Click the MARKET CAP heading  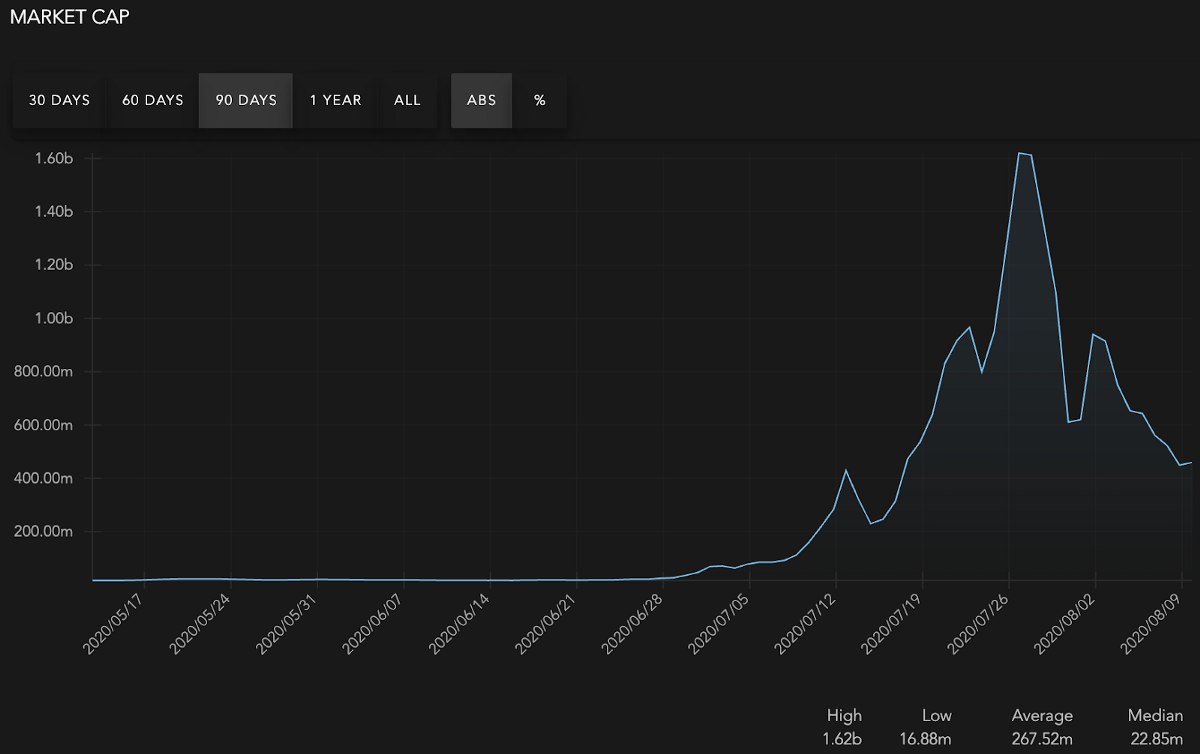tap(69, 17)
